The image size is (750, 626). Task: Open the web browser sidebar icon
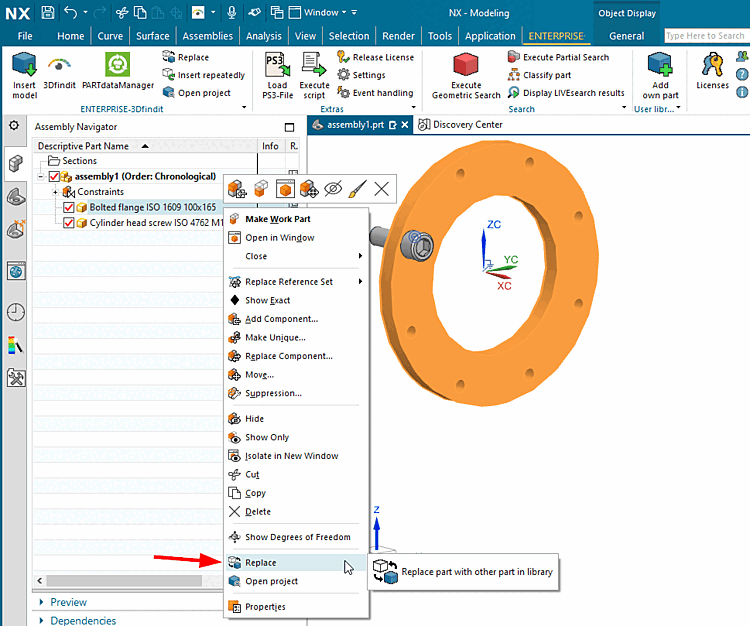coord(16,271)
